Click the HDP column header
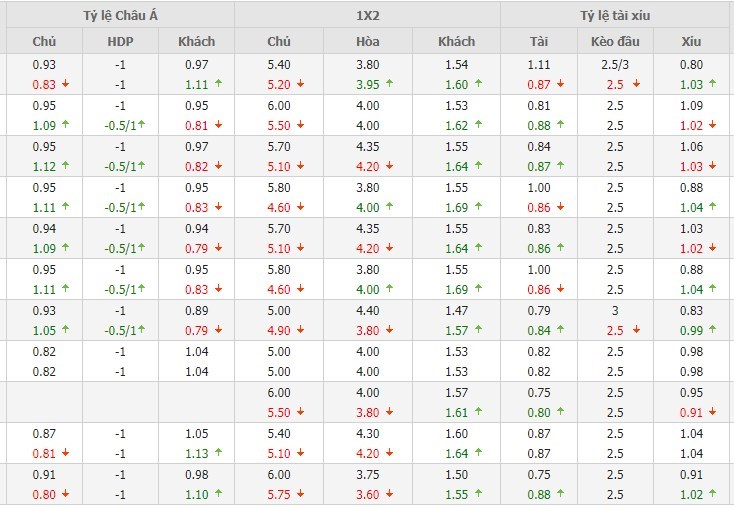This screenshot has height=507, width=734. (x=120, y=42)
